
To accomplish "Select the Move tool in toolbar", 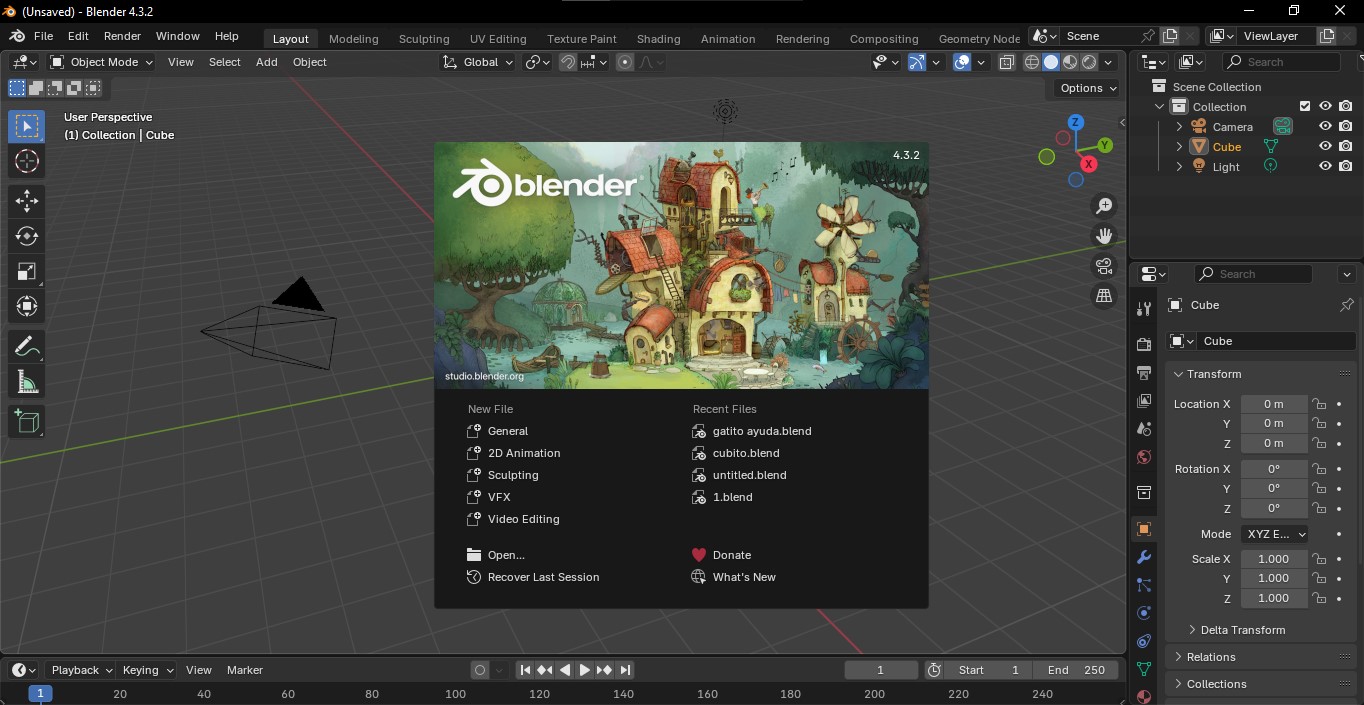I will coord(27,200).
